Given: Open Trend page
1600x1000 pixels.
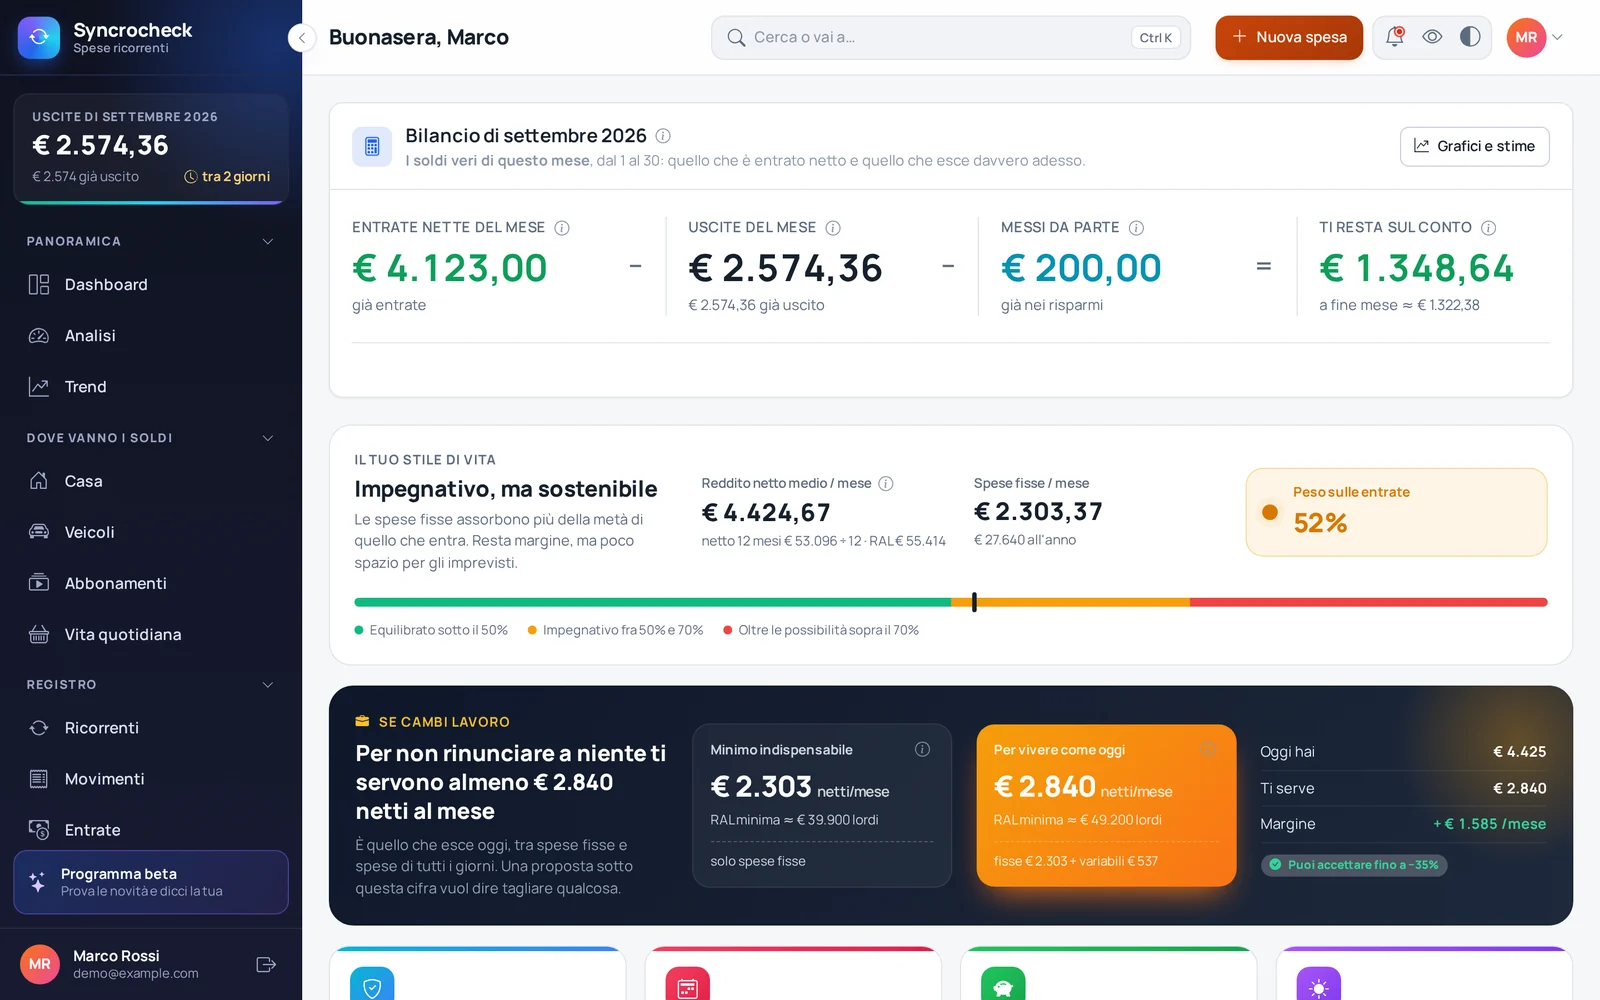Looking at the screenshot, I should click(x=150, y=387).
